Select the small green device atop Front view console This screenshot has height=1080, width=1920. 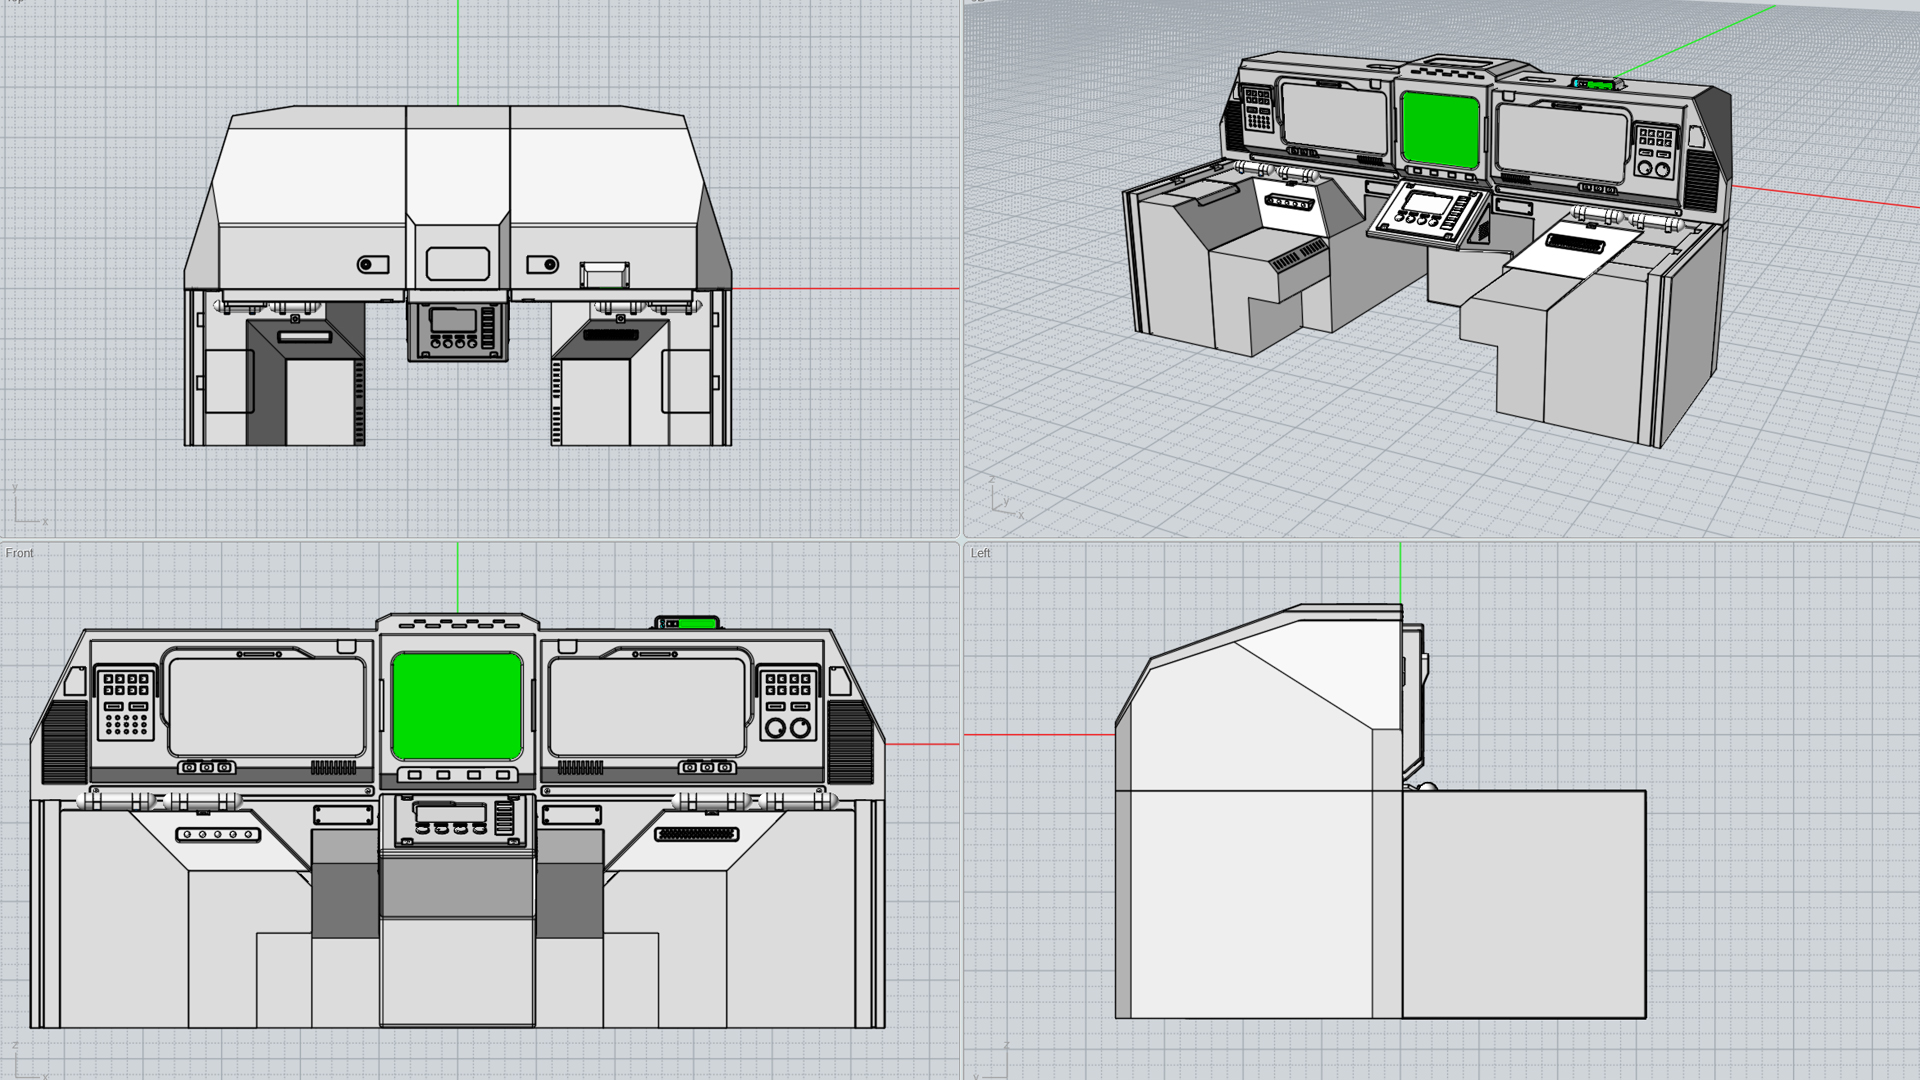(687, 623)
